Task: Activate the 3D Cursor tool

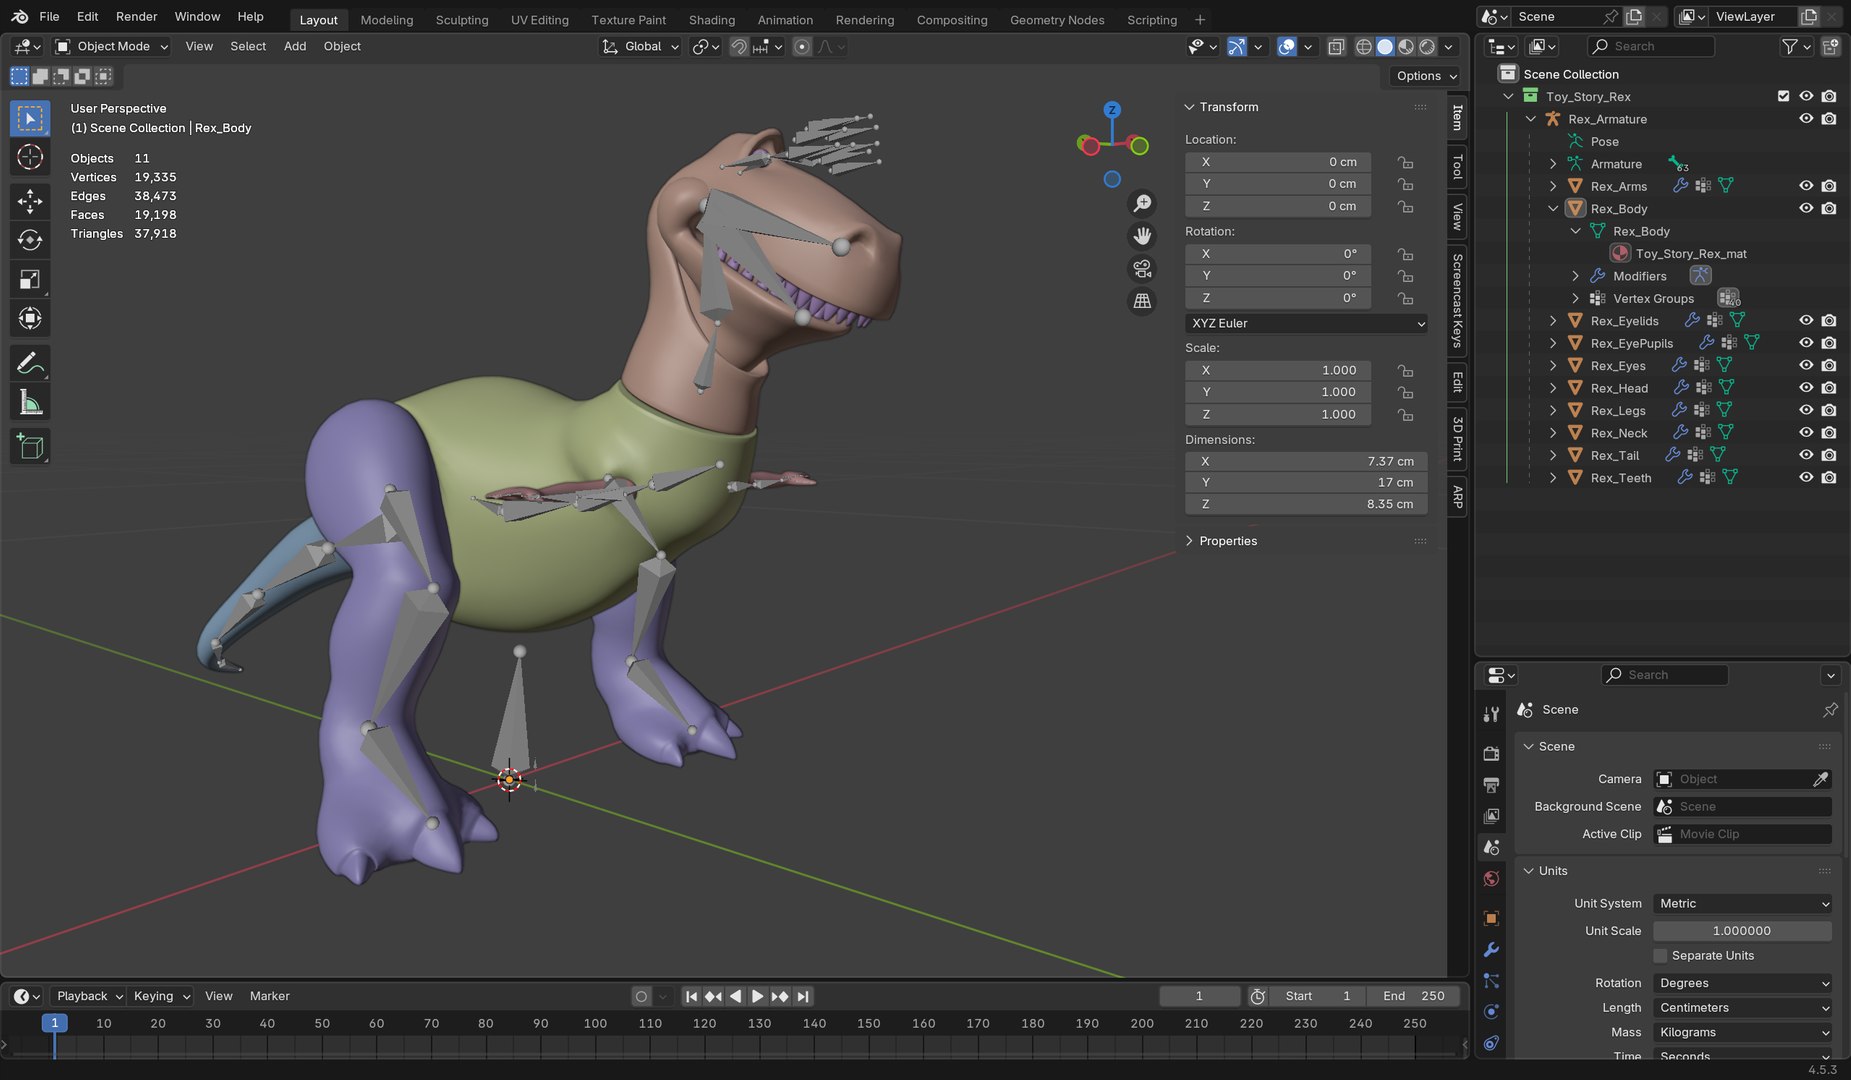Action: coord(30,157)
